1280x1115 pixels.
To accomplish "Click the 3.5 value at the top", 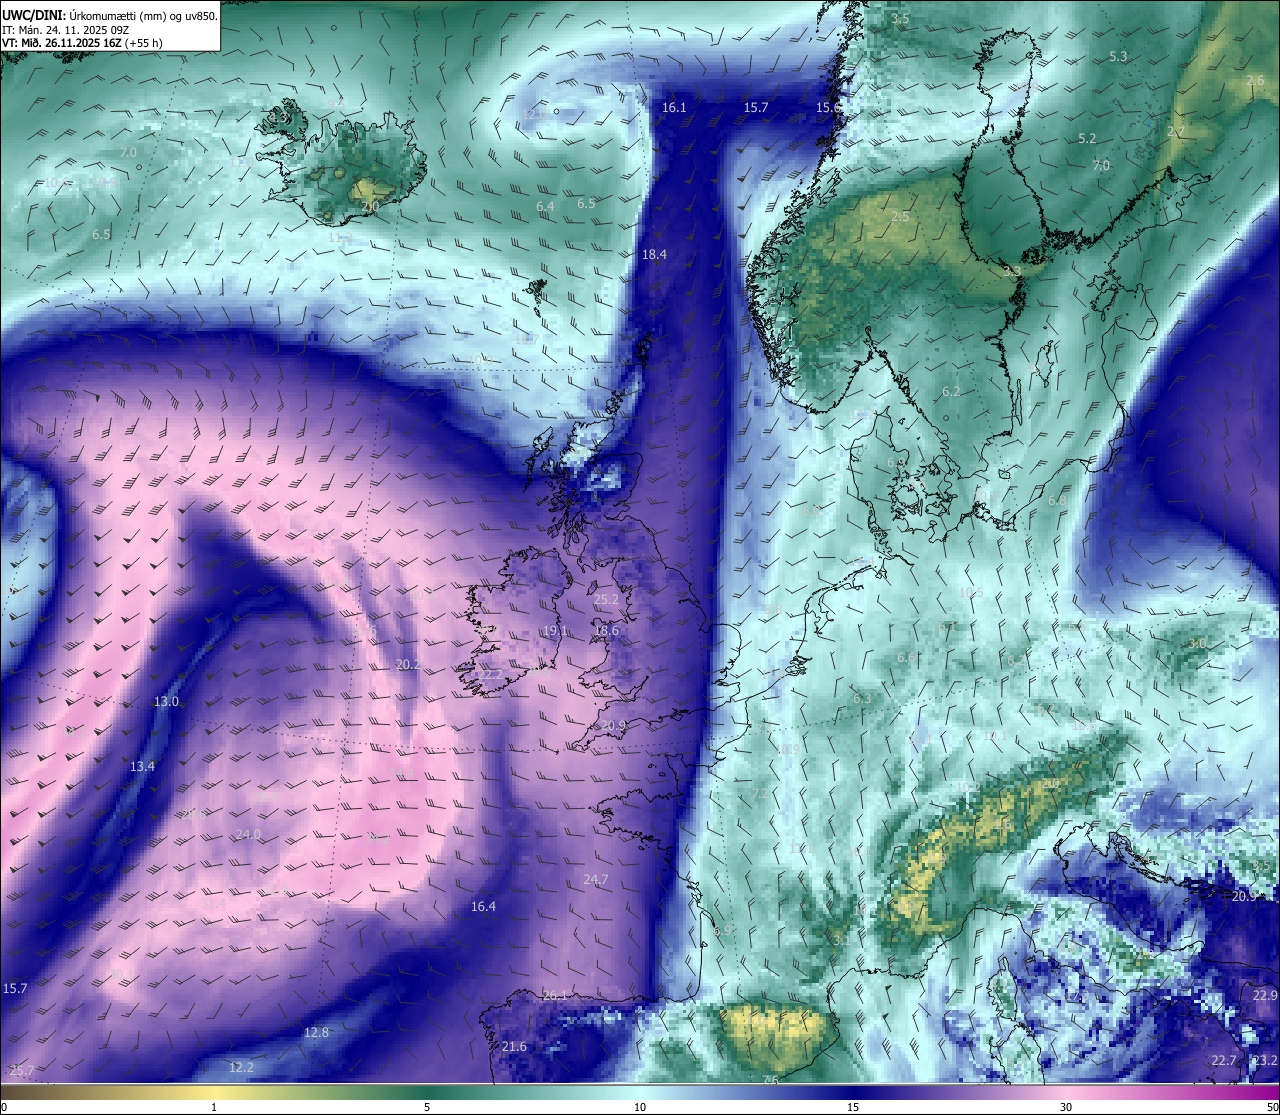I will pos(901,18).
